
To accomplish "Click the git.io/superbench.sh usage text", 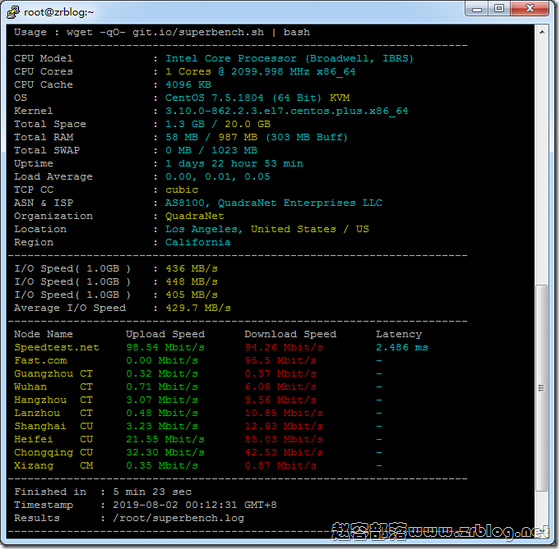I will (x=198, y=32).
